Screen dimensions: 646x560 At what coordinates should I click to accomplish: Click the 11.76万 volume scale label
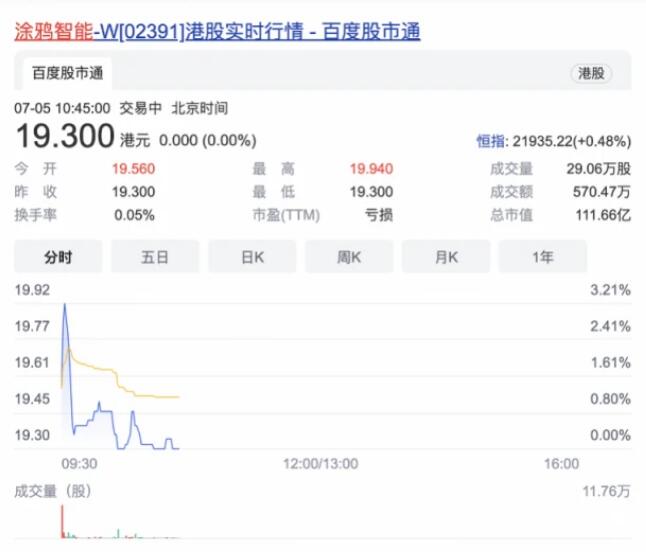pyautogui.click(x=606, y=491)
